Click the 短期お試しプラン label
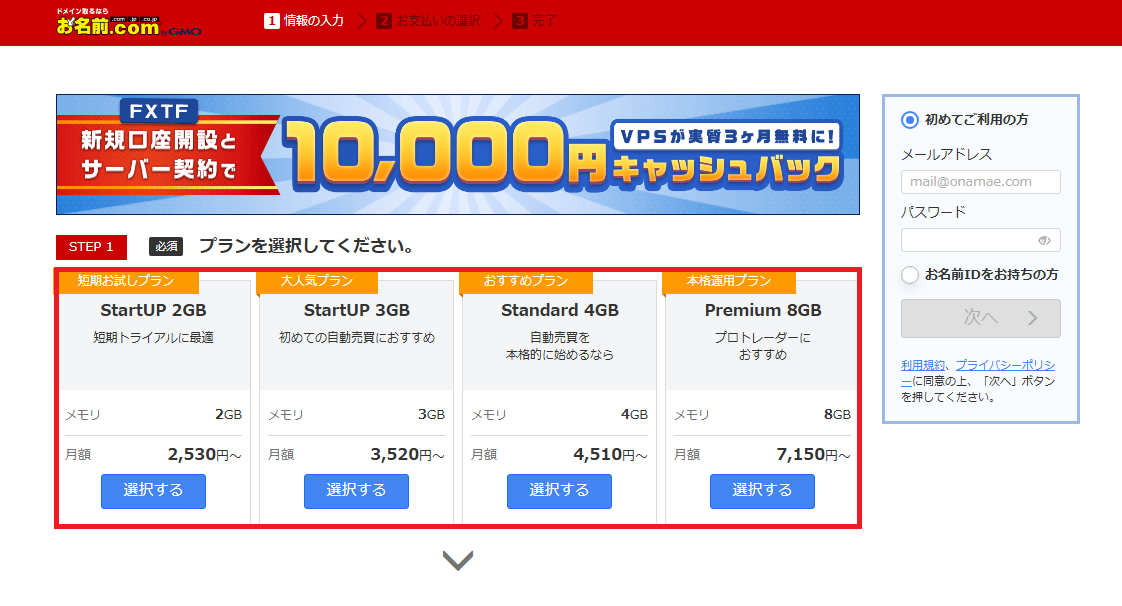Screen dimensions: 1122x606 (126, 280)
